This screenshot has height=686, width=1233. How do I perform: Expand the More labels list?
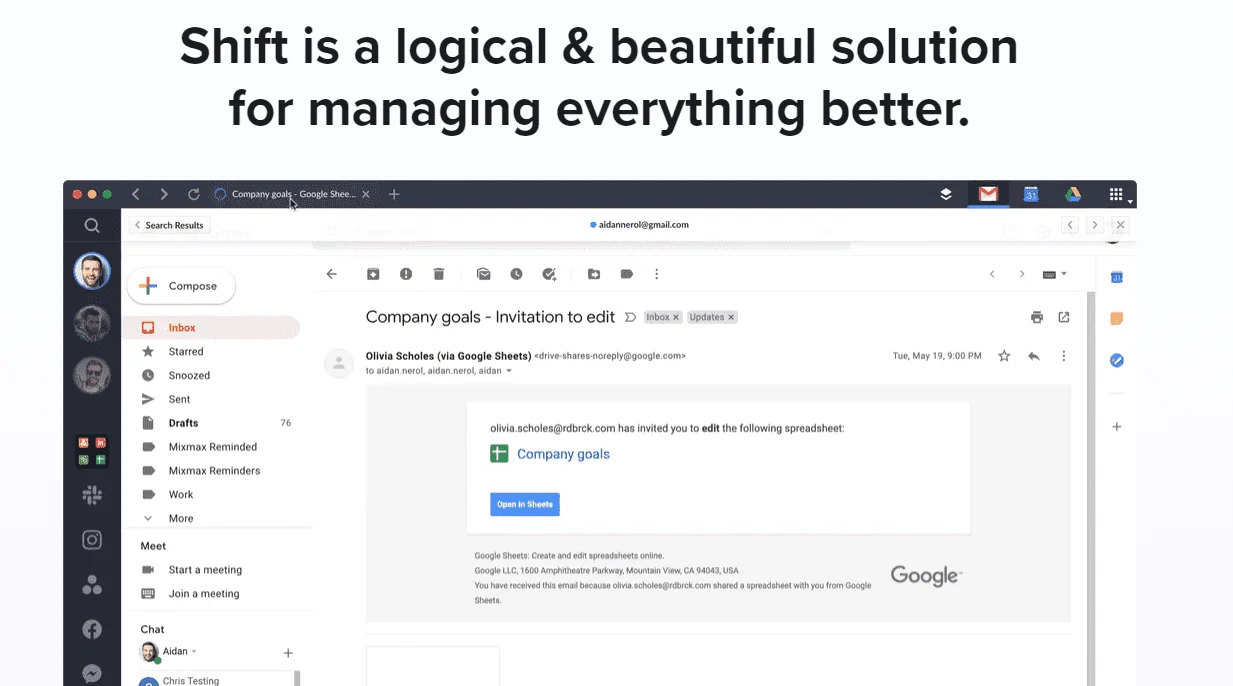(180, 518)
